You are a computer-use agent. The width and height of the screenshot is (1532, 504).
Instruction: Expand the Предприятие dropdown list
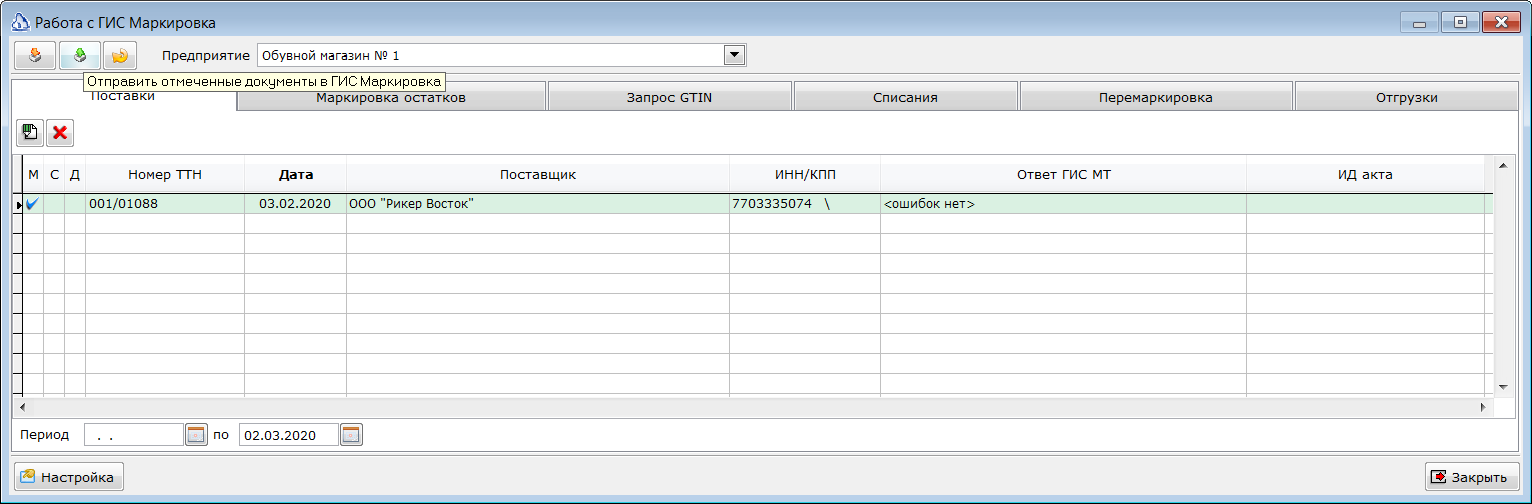point(735,55)
